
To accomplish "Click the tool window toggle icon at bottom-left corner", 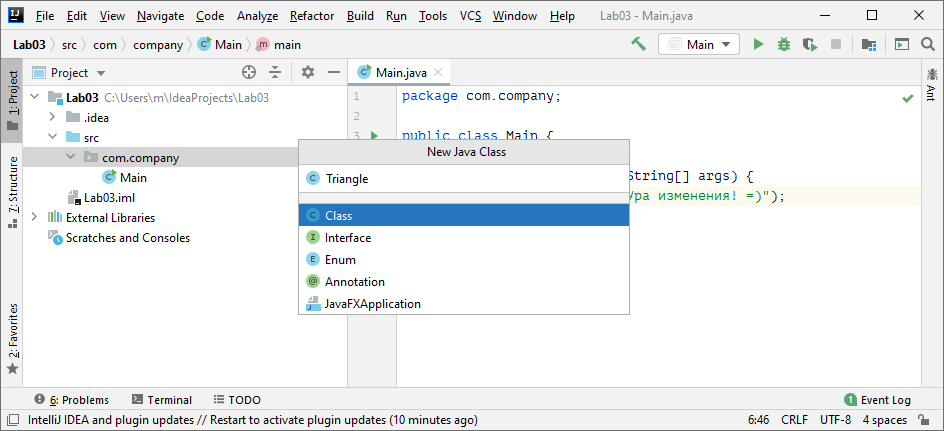I will tap(12, 420).
